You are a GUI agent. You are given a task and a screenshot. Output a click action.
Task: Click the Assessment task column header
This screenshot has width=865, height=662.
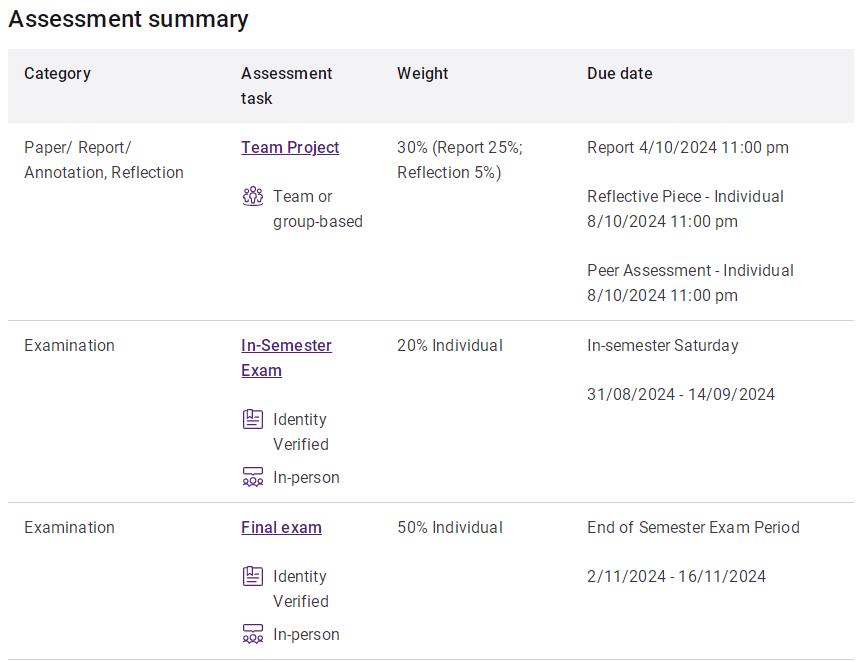pyautogui.click(x=286, y=86)
